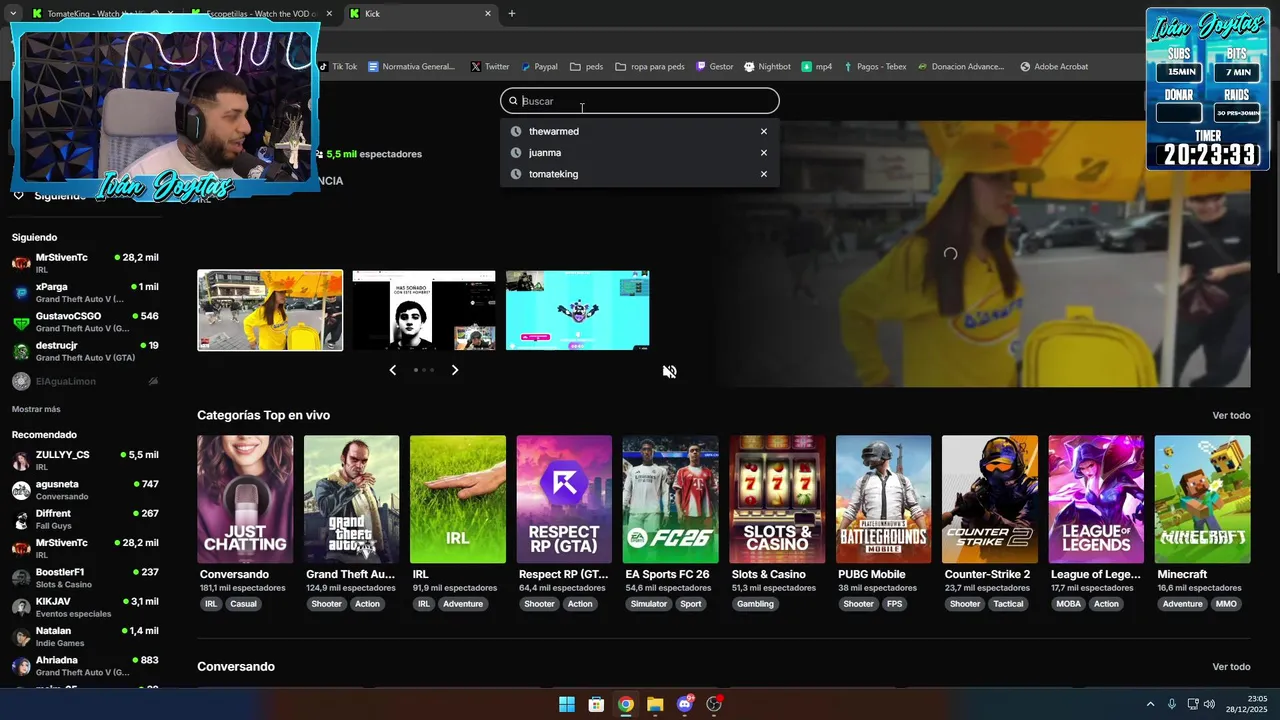Image resolution: width=1280 pixels, height=720 pixels.
Task: Open the Normativa General bookmark
Action: (411, 66)
